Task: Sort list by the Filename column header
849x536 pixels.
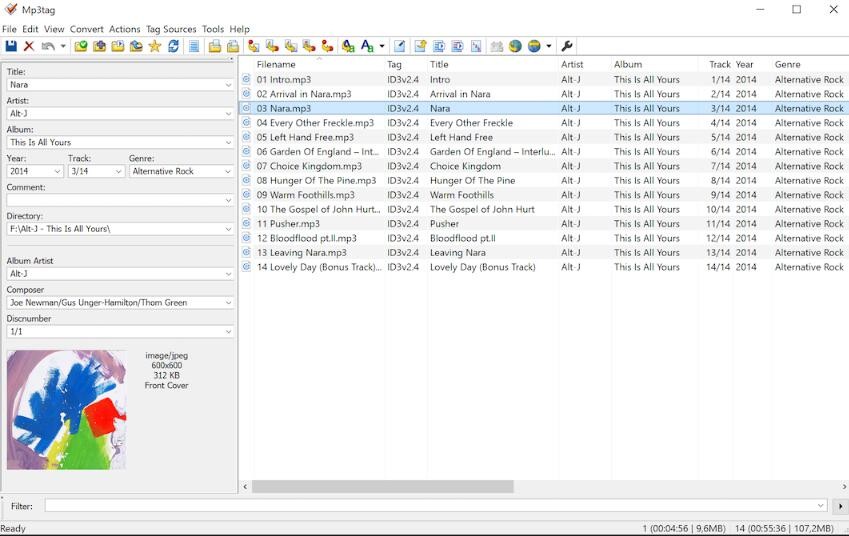Action: (x=276, y=64)
